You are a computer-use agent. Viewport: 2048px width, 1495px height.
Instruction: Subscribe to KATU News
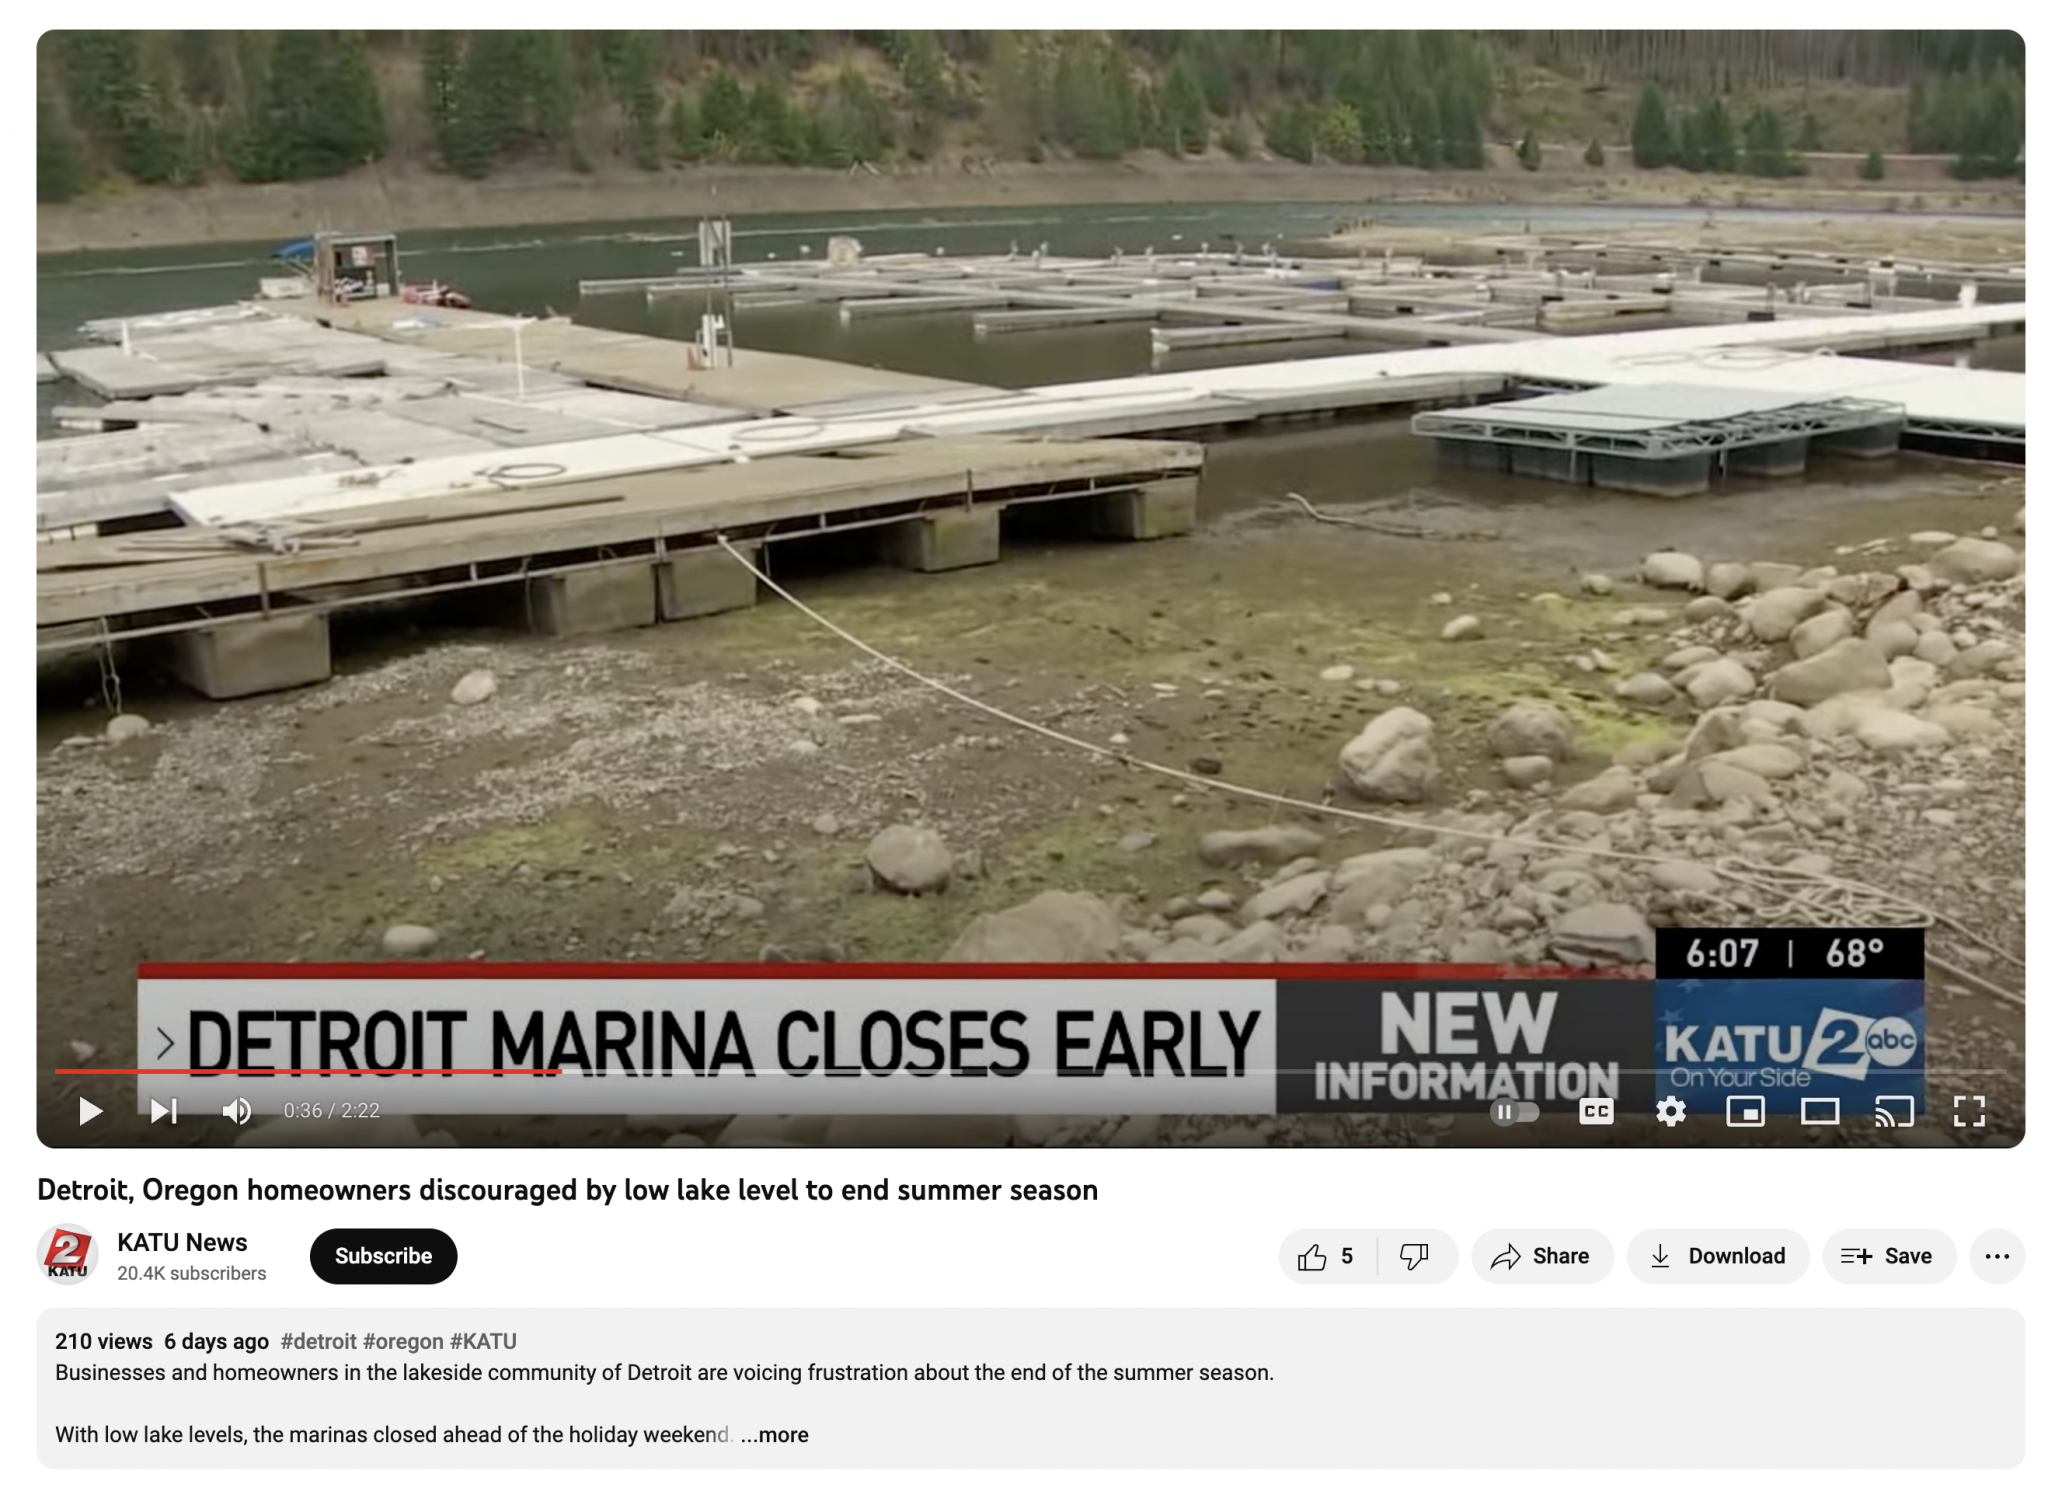383,1256
